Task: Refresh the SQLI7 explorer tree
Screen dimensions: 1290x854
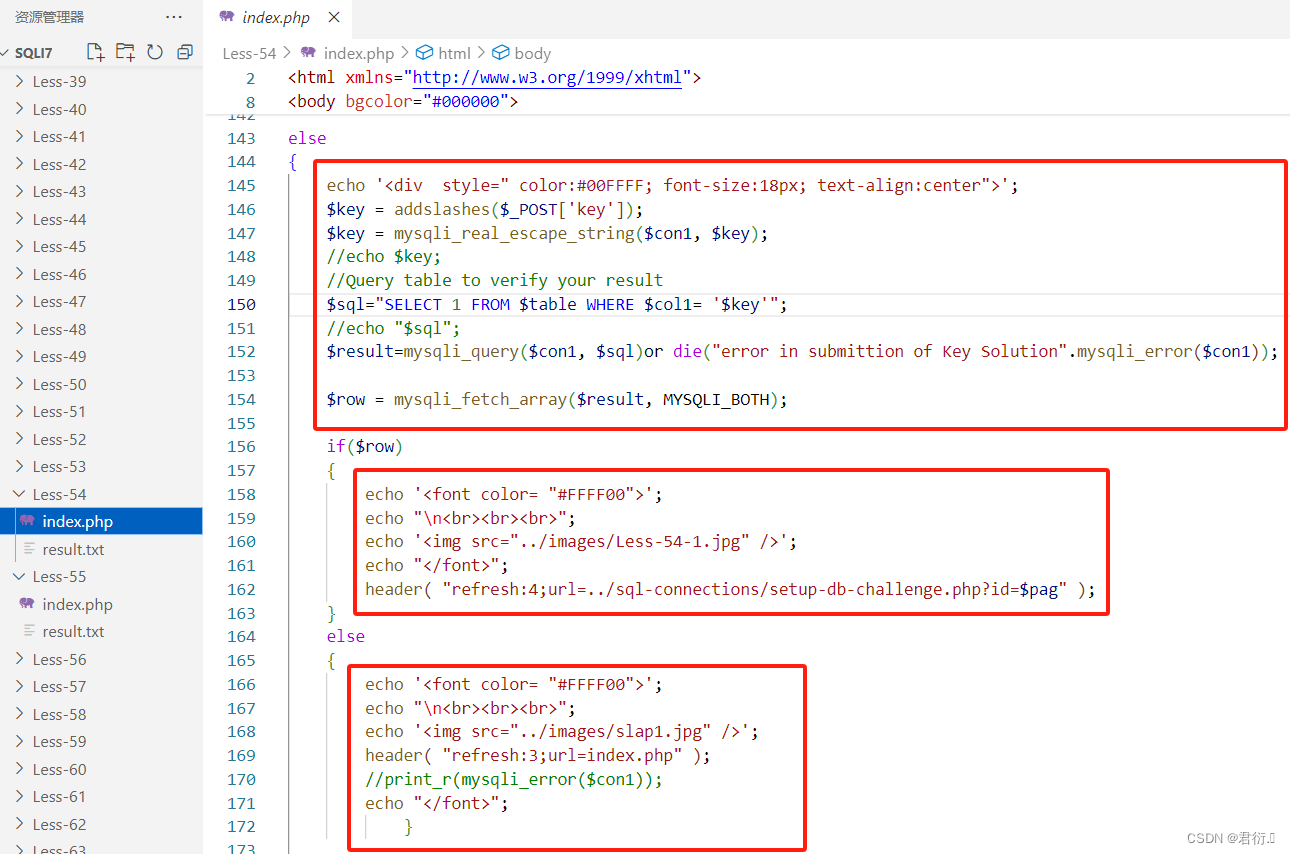Action: coord(155,52)
